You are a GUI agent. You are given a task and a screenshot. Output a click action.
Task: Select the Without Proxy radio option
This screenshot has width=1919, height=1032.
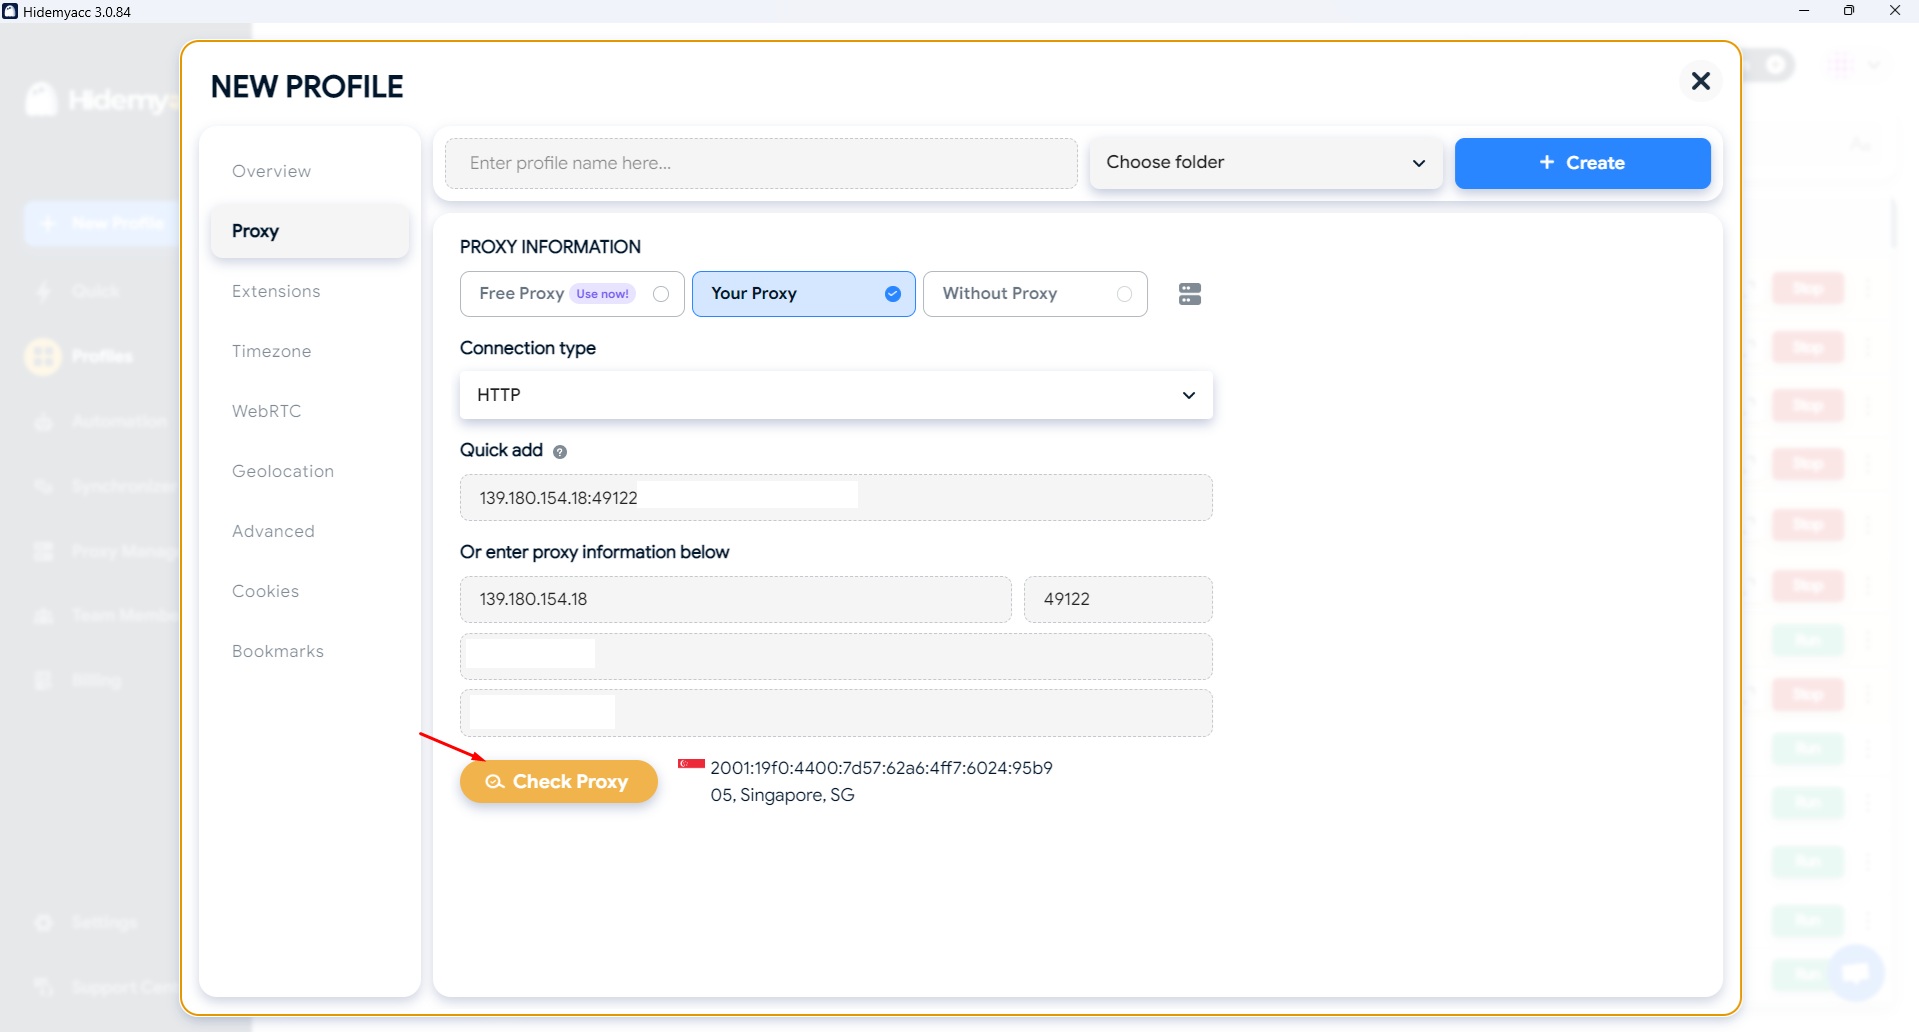(x=1124, y=294)
